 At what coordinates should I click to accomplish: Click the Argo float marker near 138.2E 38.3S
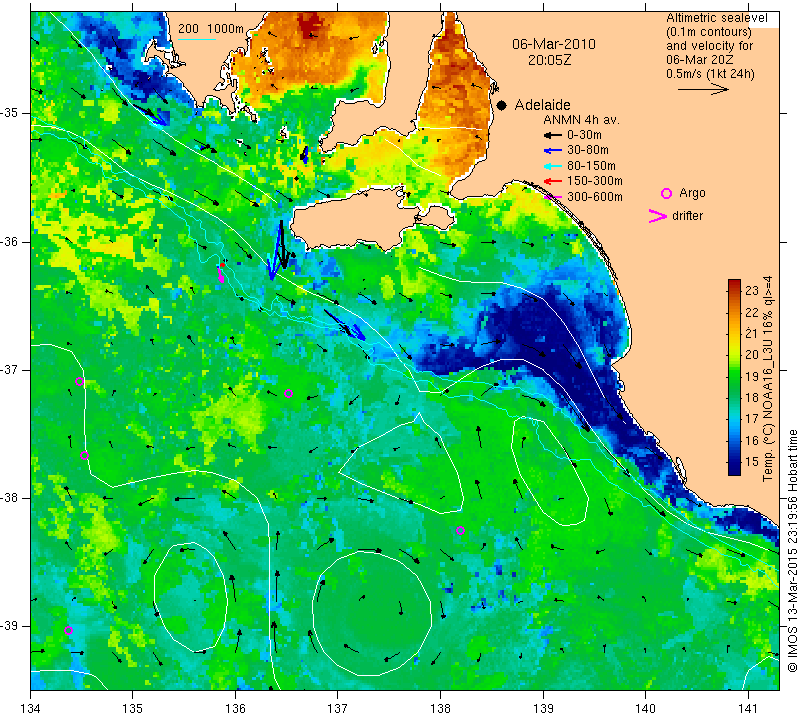pos(460,531)
